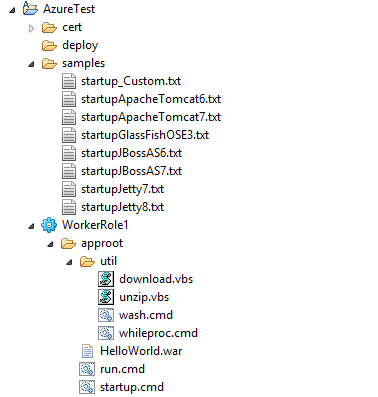
Task: Collapse the WorkerRole1 node
Action: [32, 226]
